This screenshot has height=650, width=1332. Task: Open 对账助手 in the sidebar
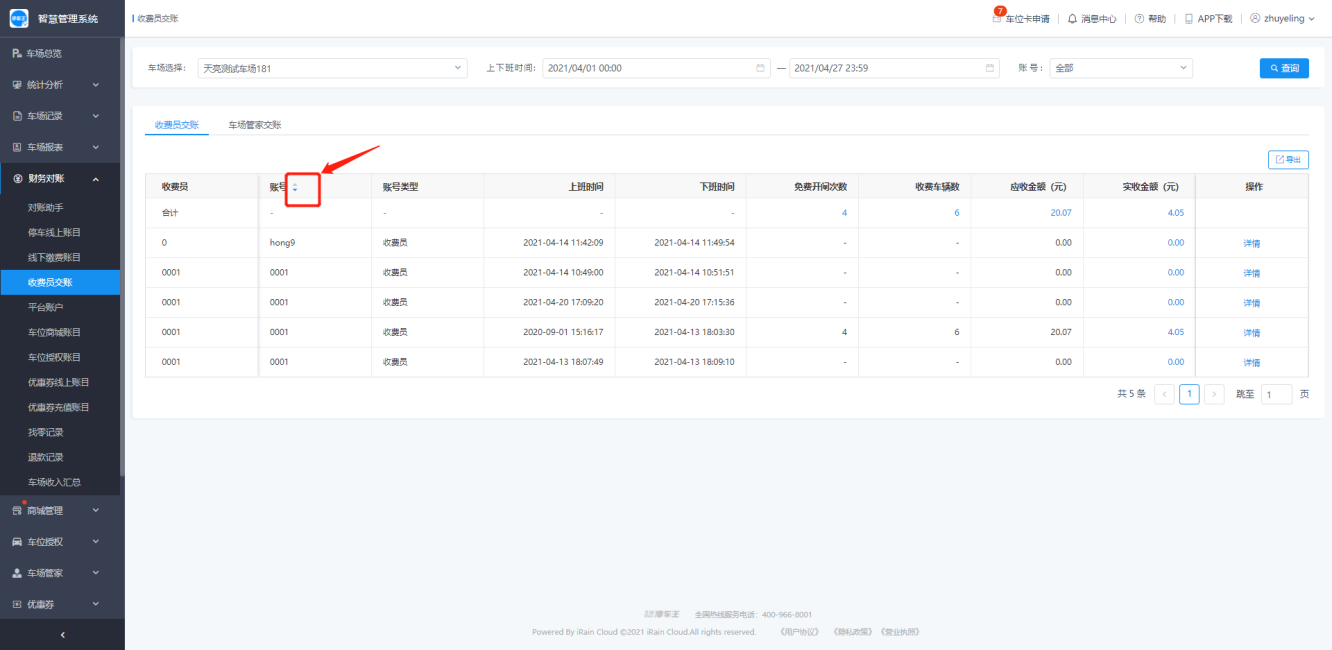pos(45,207)
